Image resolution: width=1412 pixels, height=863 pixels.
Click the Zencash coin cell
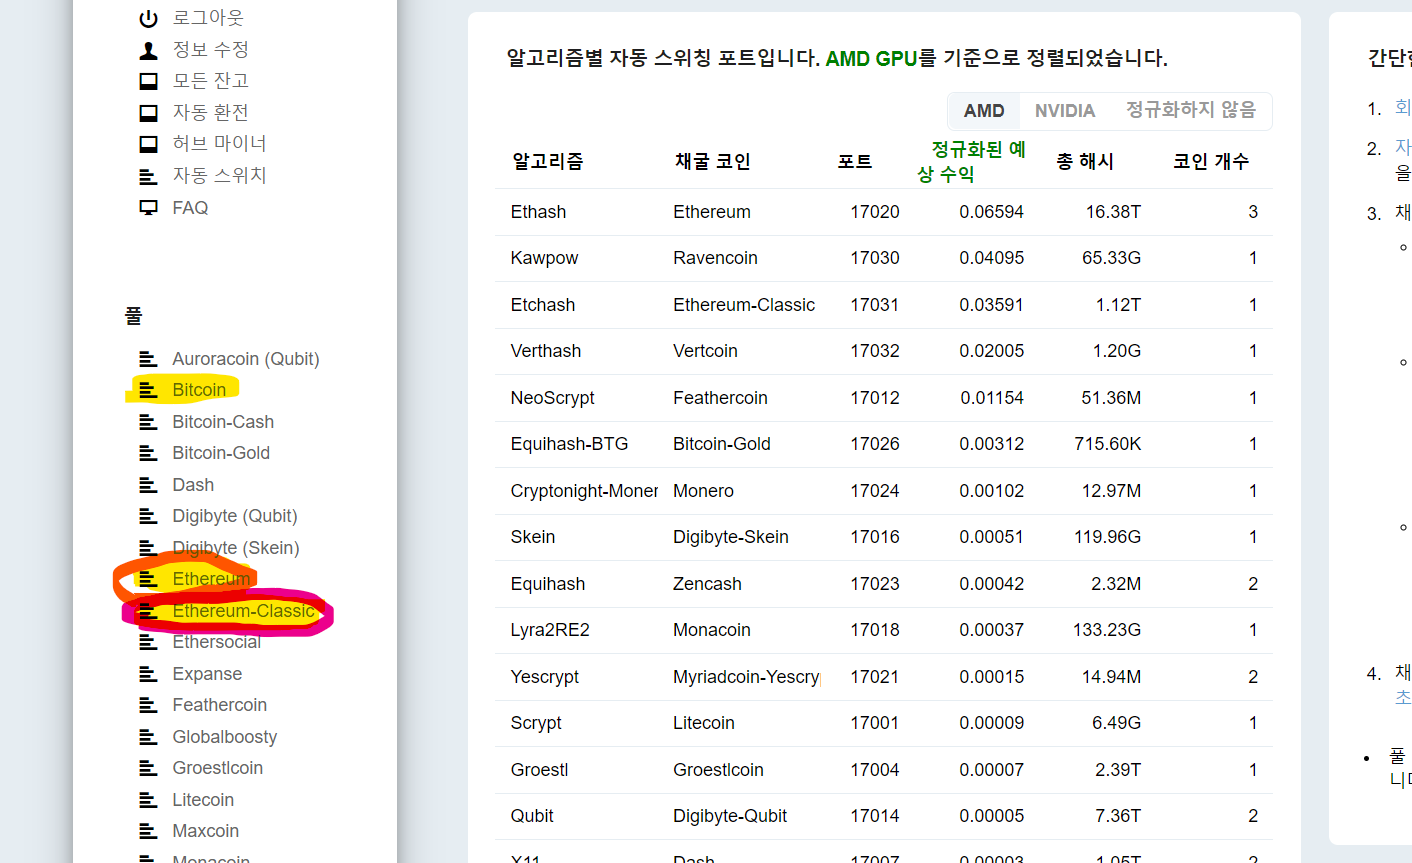pos(707,584)
